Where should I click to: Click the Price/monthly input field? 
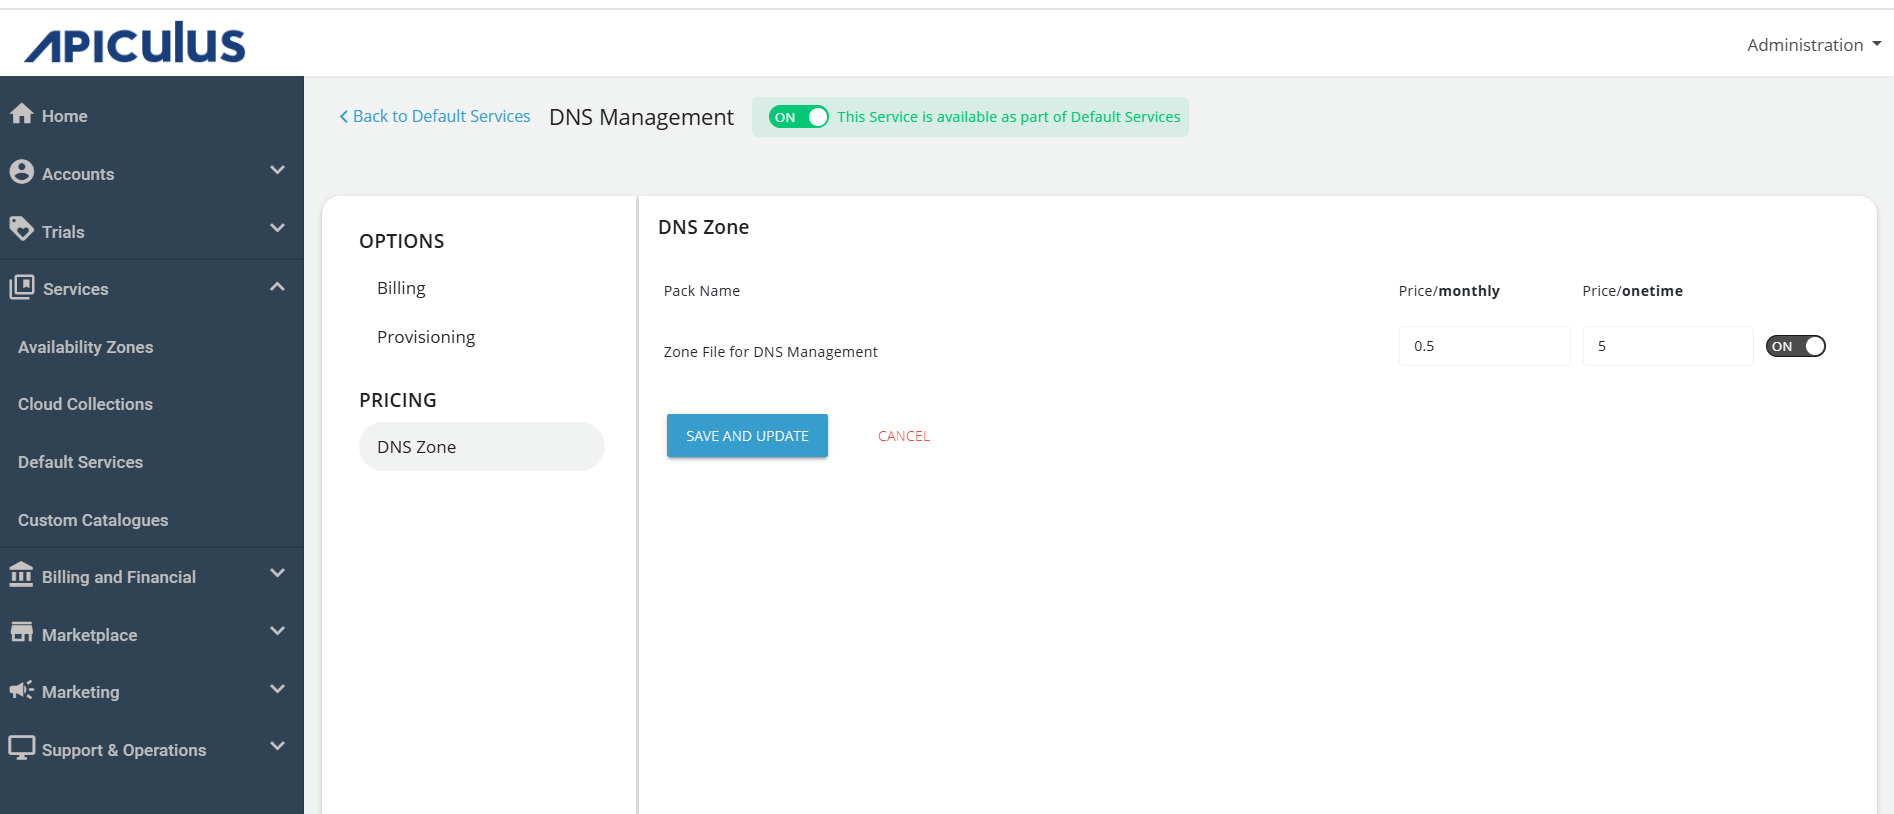(x=1485, y=346)
